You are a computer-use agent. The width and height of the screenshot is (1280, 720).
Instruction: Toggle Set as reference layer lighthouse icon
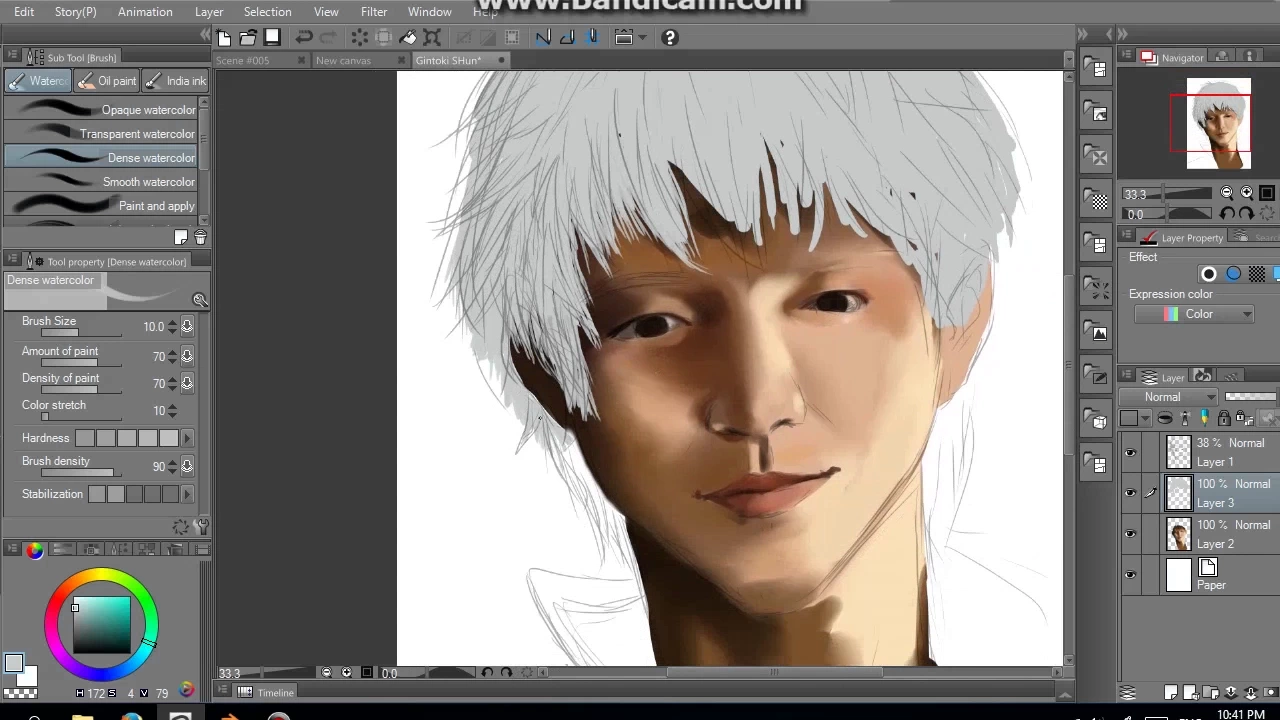[1185, 418]
